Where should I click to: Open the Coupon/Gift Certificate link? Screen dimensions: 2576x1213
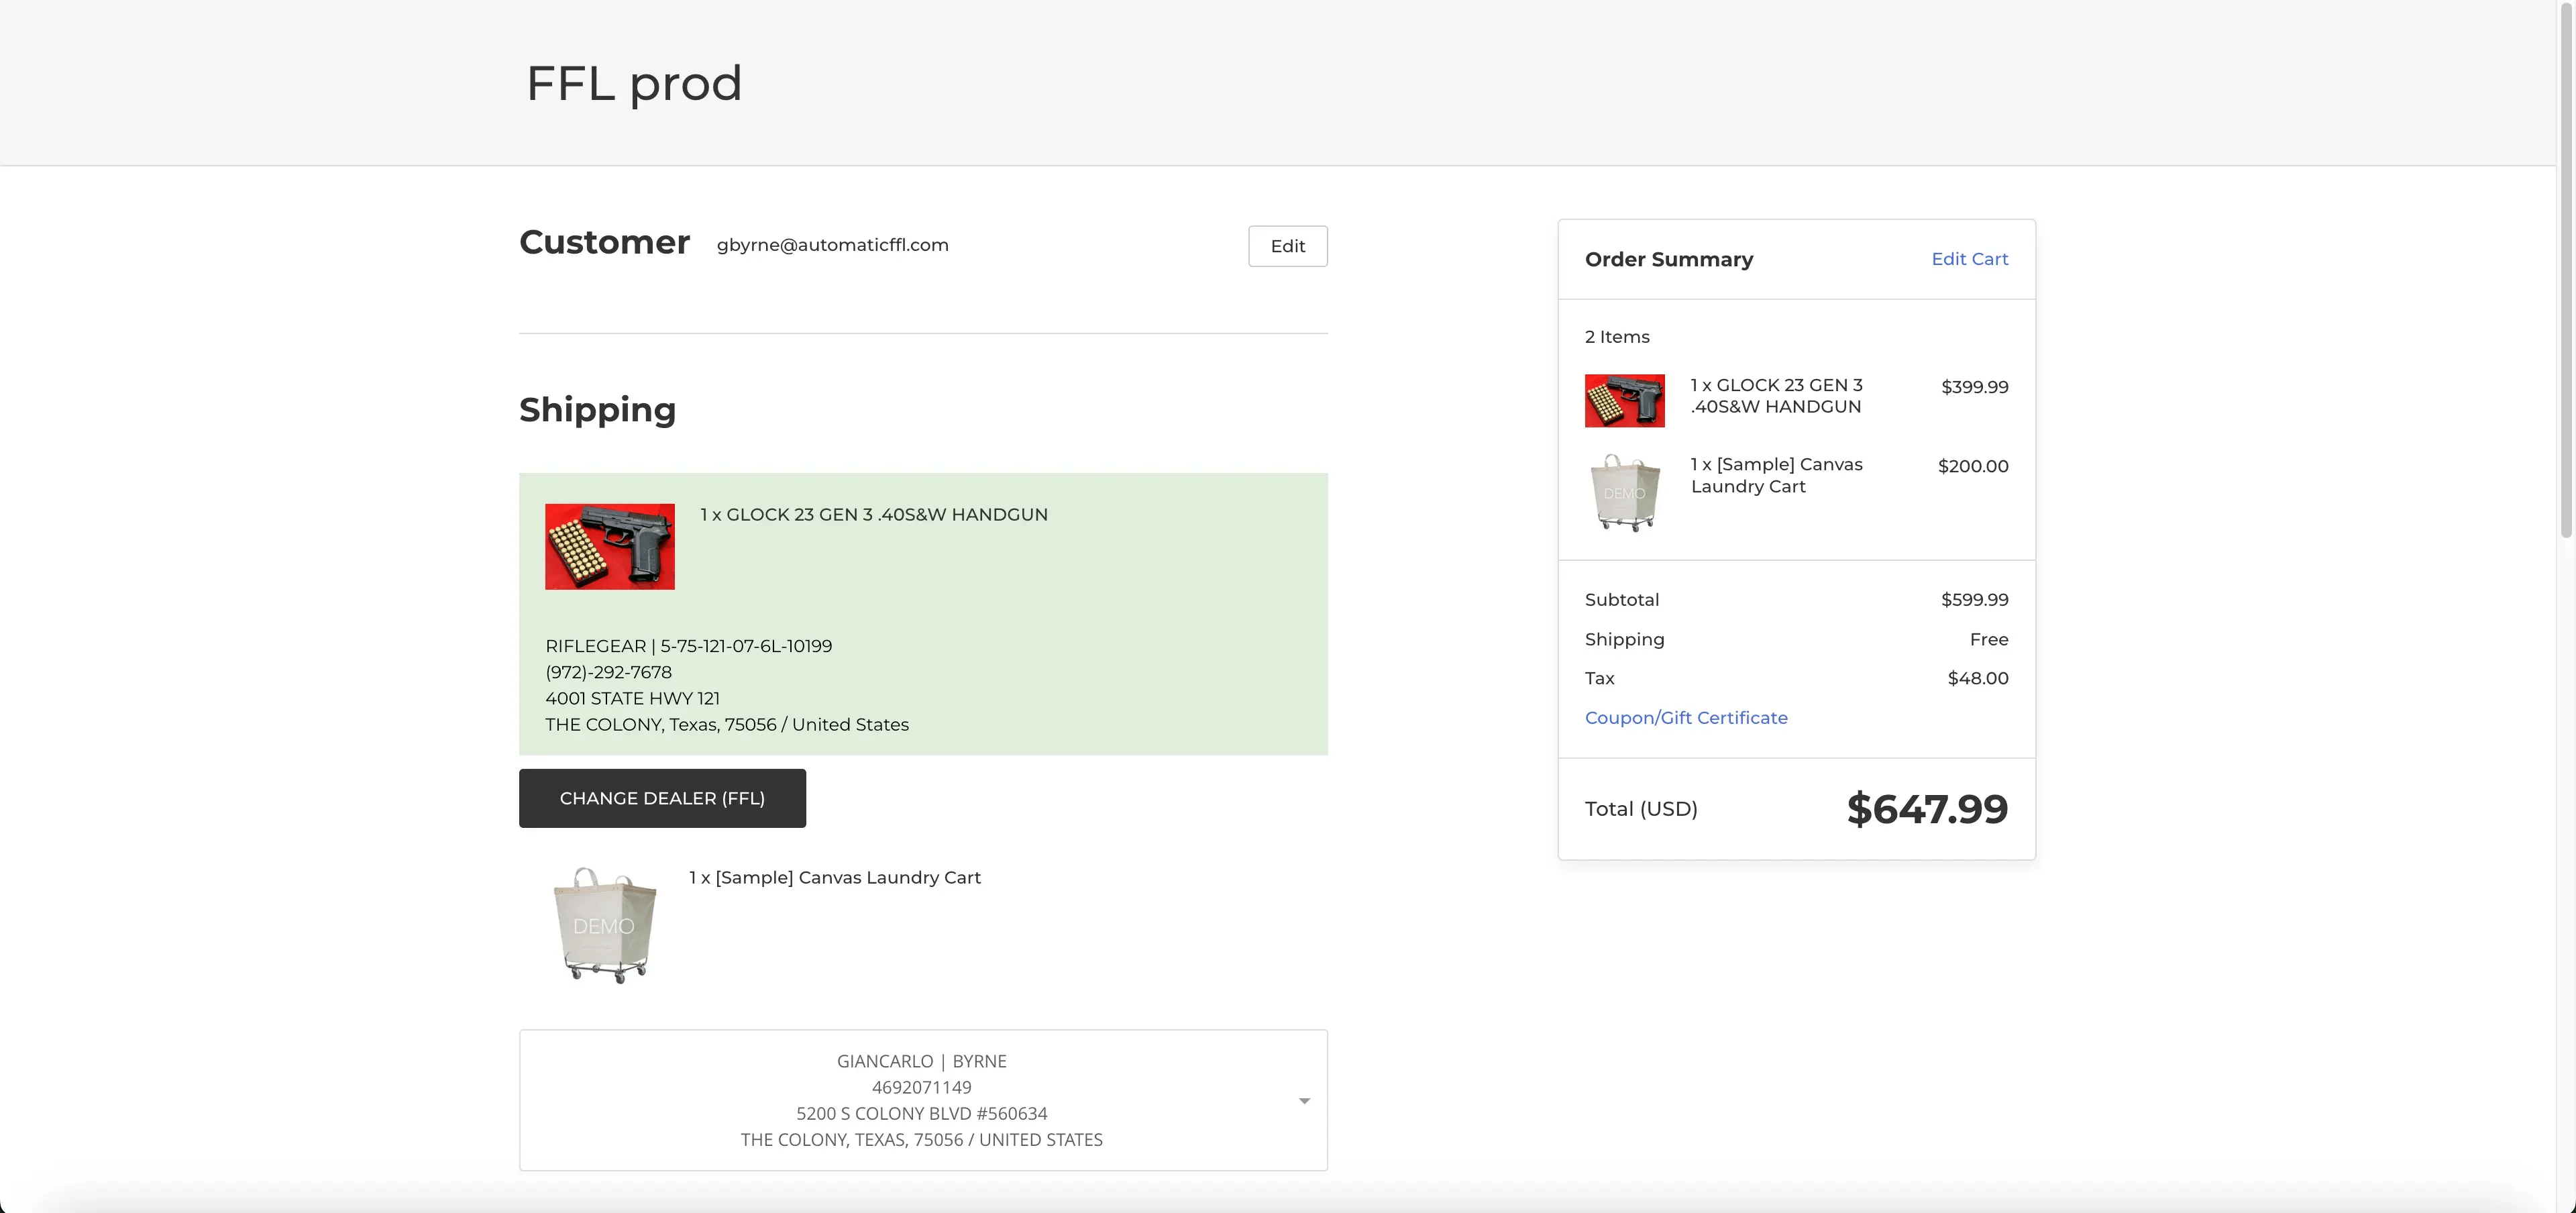[x=1686, y=718]
